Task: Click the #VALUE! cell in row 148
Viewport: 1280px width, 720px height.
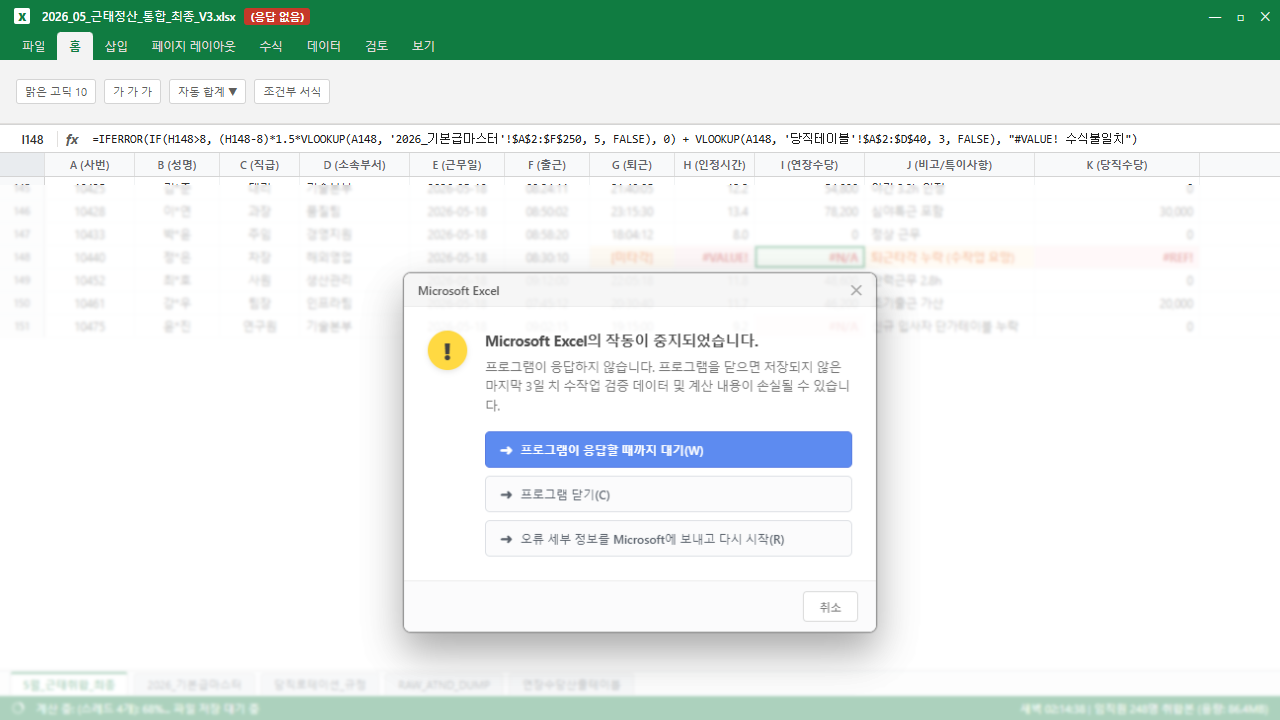Action: click(x=714, y=257)
